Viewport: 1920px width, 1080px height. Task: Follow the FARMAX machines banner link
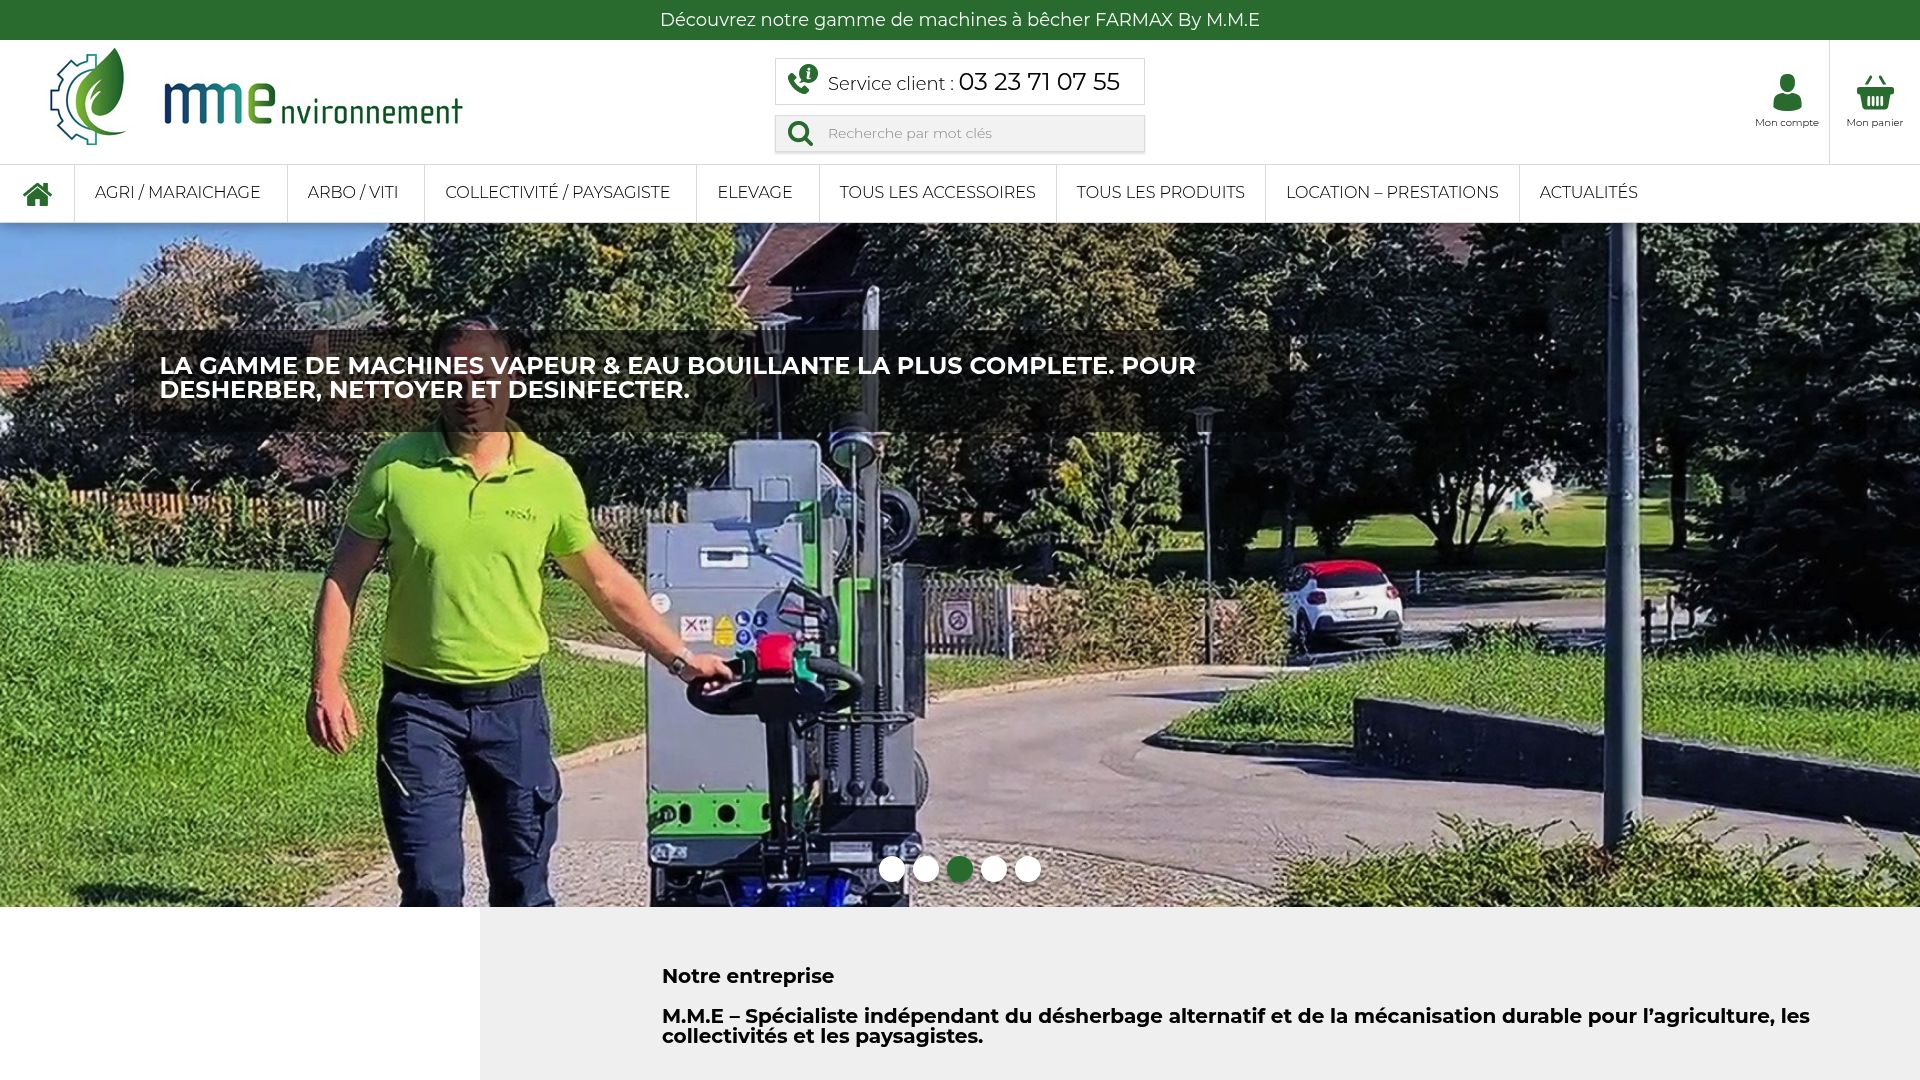pyautogui.click(x=959, y=19)
